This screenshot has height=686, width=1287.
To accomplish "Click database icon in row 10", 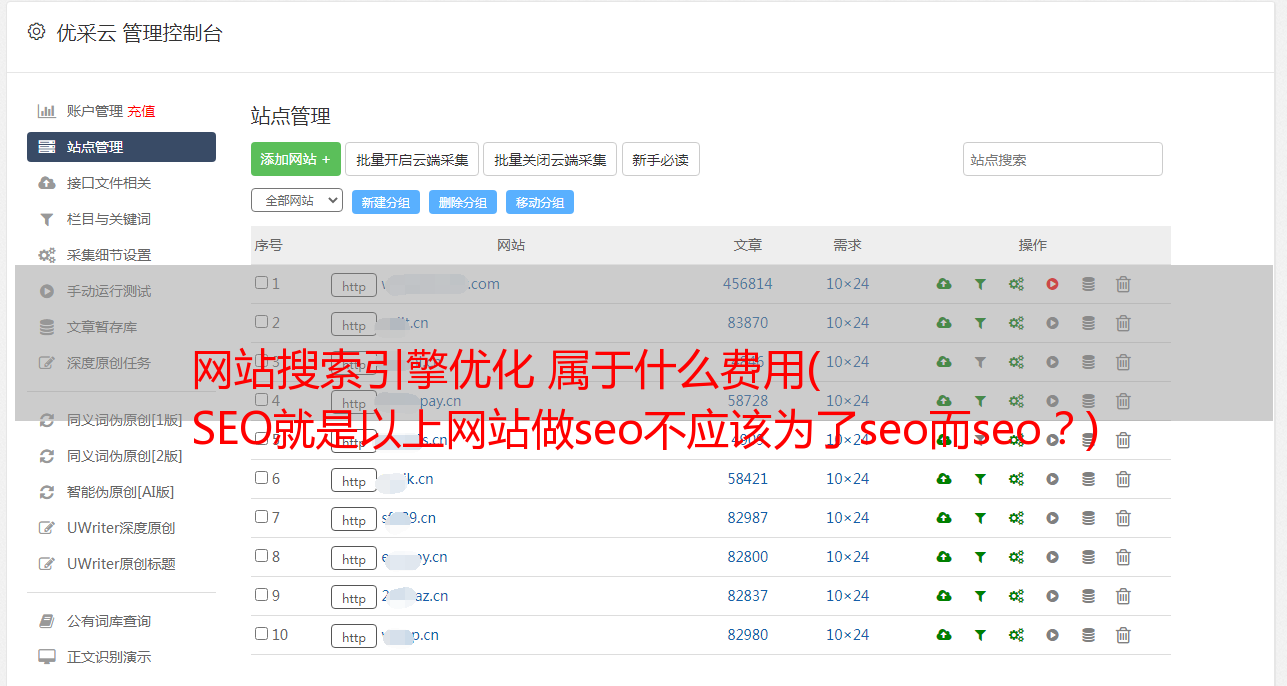I will [1088, 635].
